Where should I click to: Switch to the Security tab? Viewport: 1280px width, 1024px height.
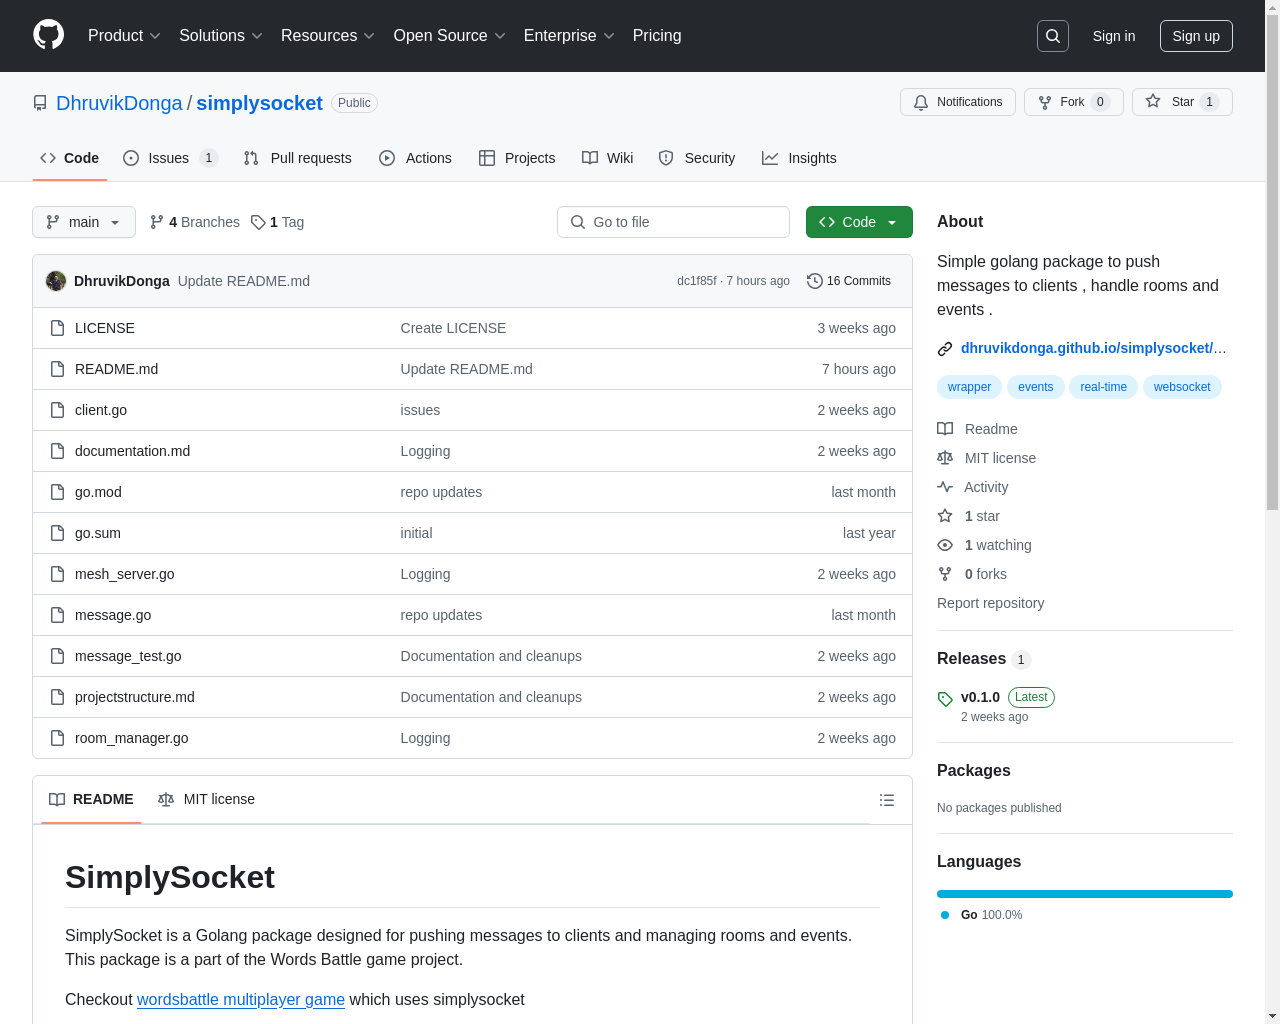click(697, 158)
